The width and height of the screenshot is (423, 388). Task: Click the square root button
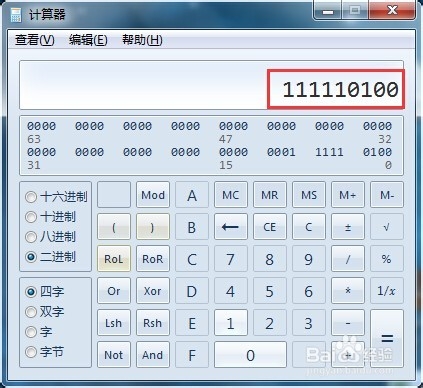[x=387, y=227]
